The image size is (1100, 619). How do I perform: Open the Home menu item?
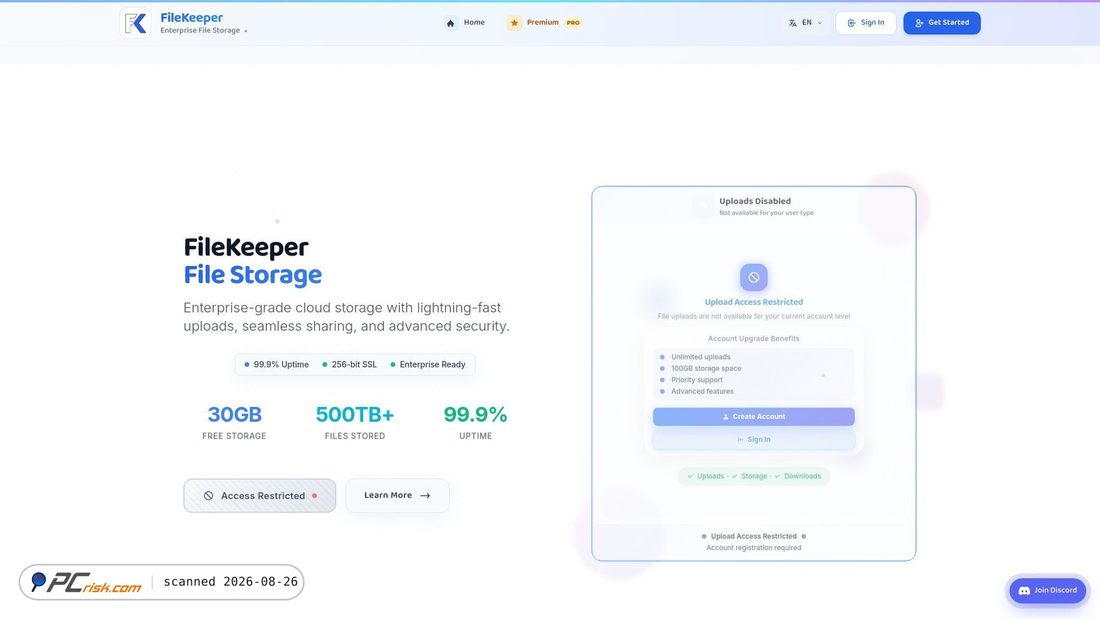464,22
